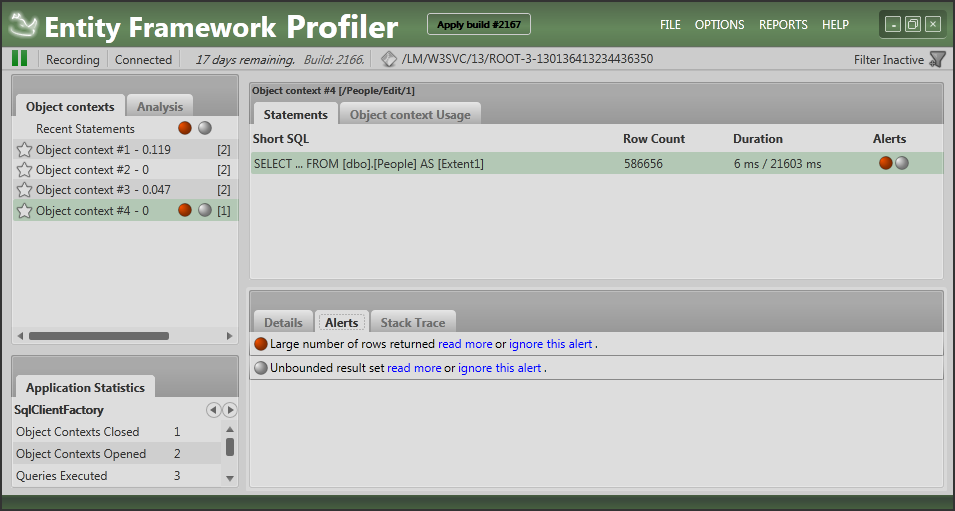Open the REPORTS menu
Screen dimensions: 955x511
(782, 25)
